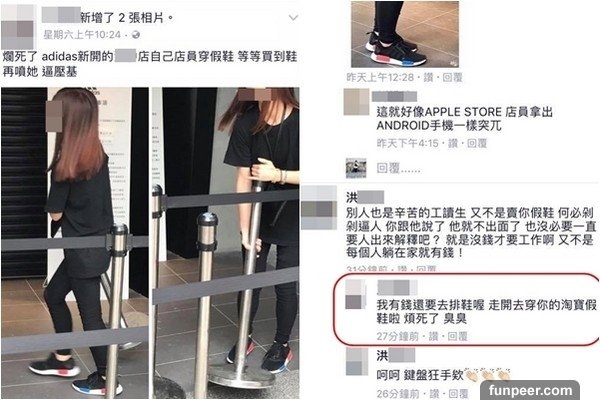Open the post options chevron dropdown
600x400 pixels.
coord(293,18)
